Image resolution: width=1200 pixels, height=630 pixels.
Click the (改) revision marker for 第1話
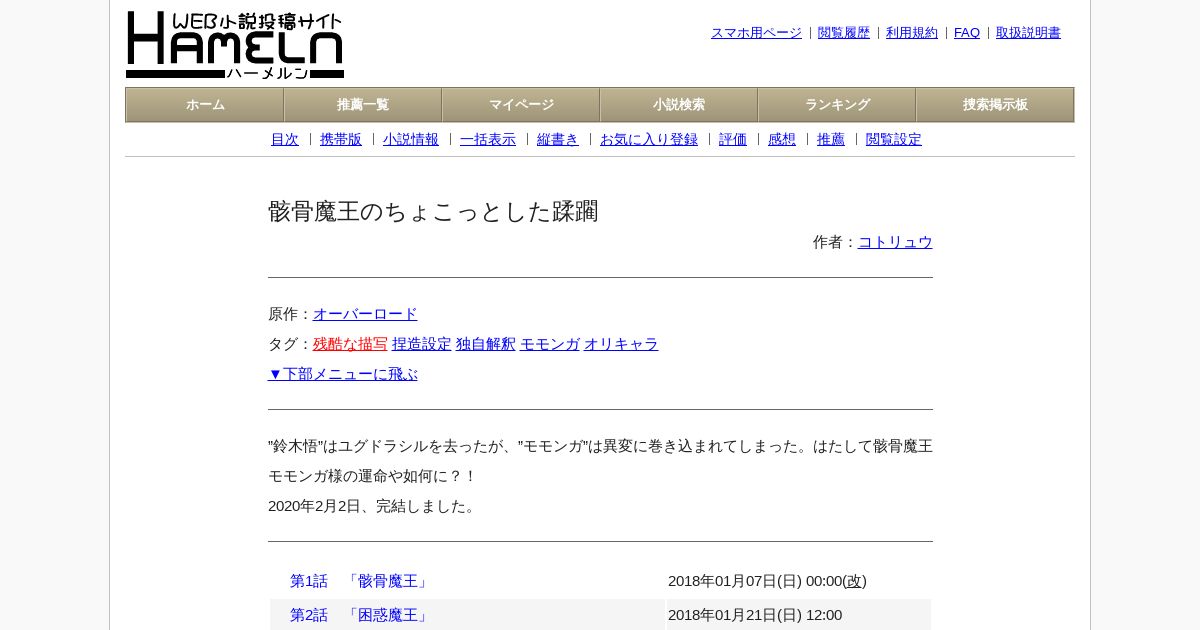(x=854, y=581)
